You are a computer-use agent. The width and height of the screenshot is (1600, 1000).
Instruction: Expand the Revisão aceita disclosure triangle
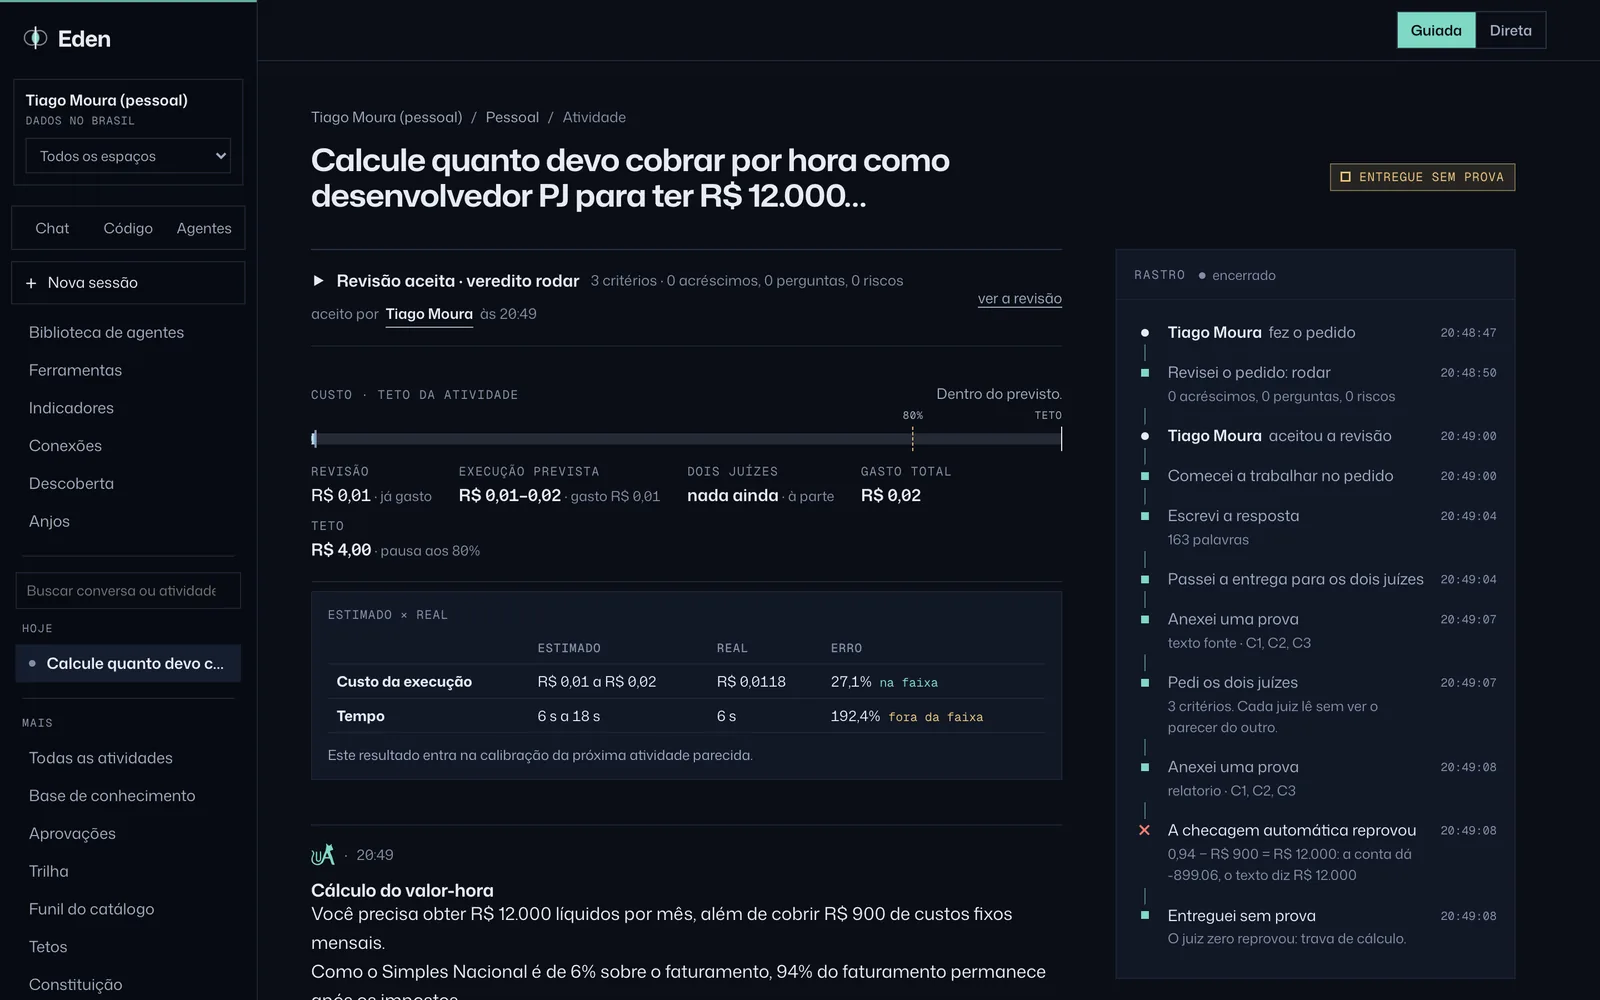click(x=318, y=281)
